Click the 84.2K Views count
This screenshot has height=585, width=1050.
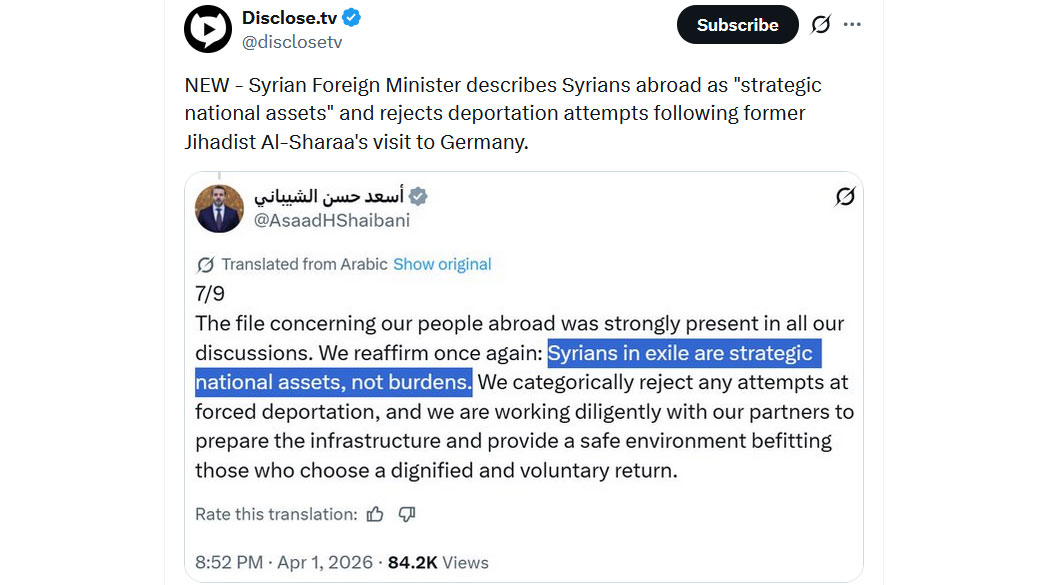(438, 562)
